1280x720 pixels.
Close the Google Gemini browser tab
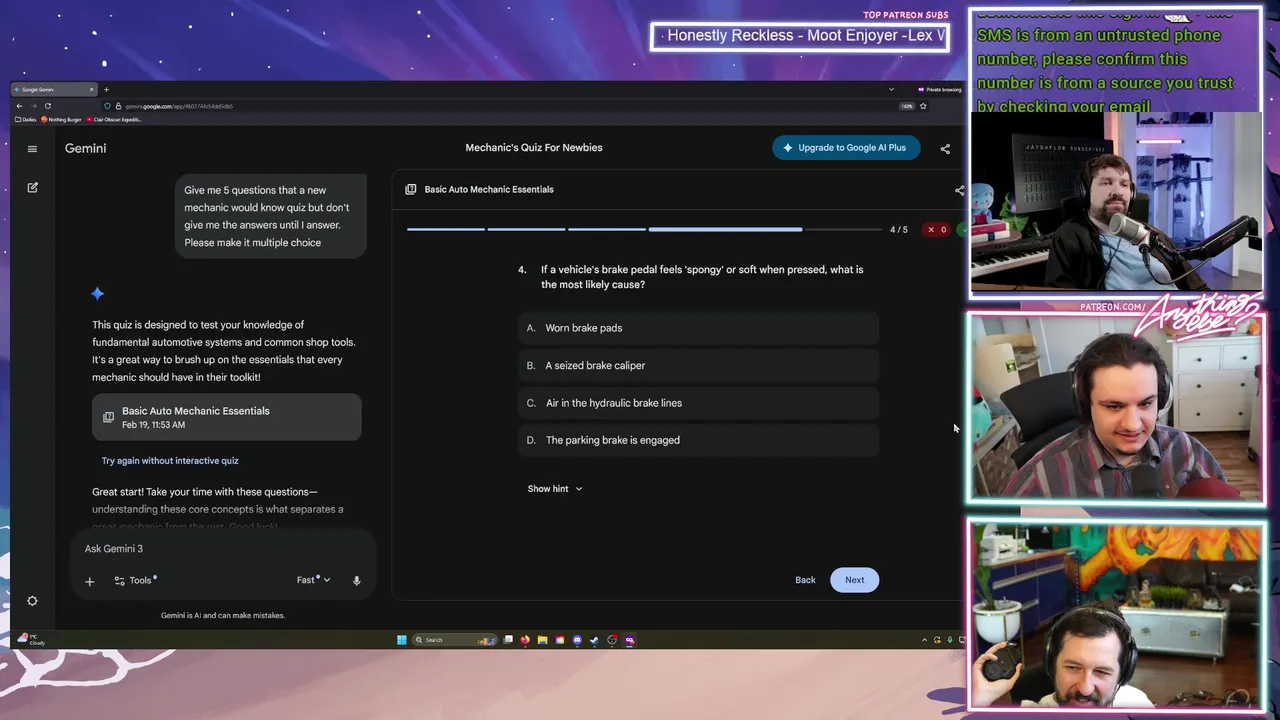click(x=92, y=89)
